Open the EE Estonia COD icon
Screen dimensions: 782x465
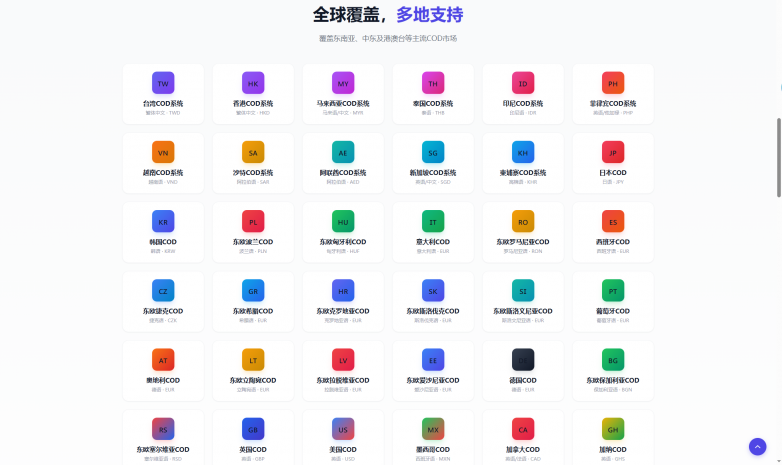point(433,360)
